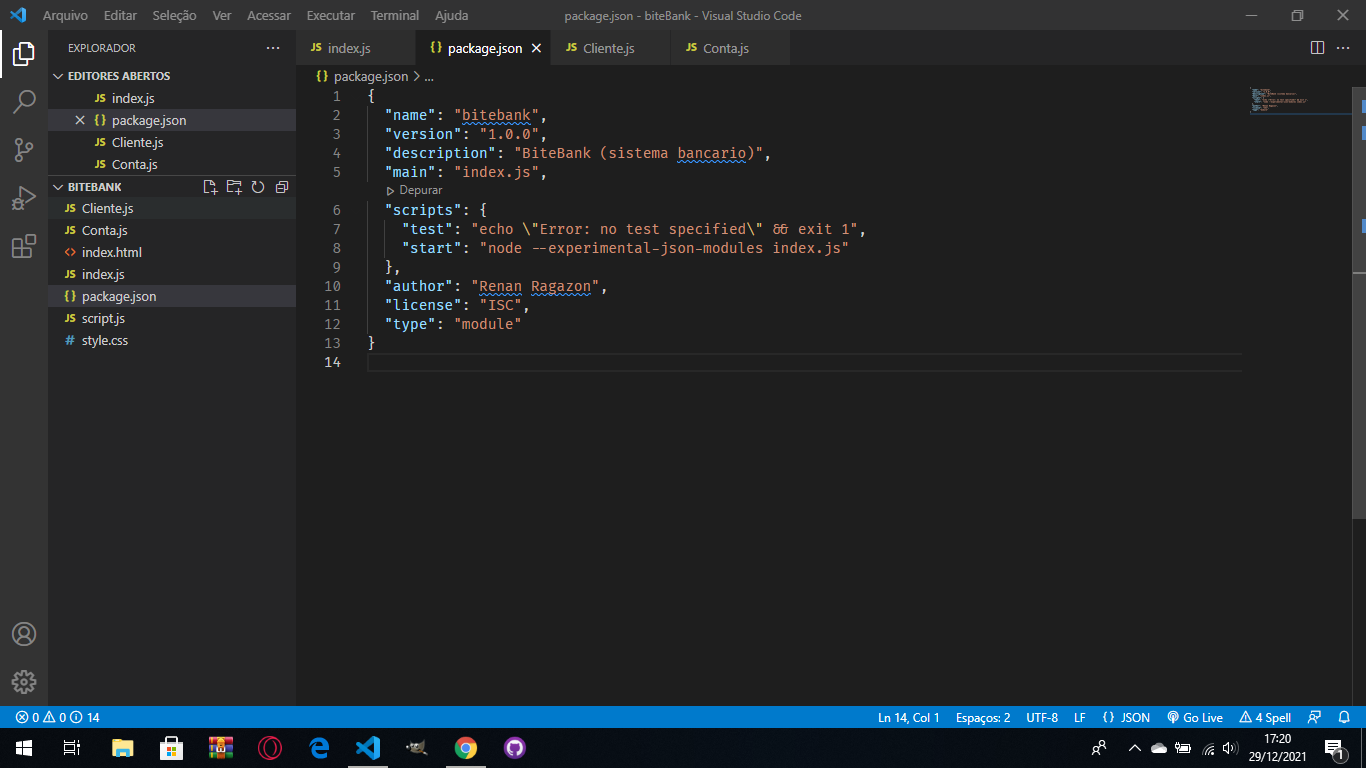The height and width of the screenshot is (768, 1366).
Task: Open the Run and Debug view
Action: pyautogui.click(x=24, y=198)
